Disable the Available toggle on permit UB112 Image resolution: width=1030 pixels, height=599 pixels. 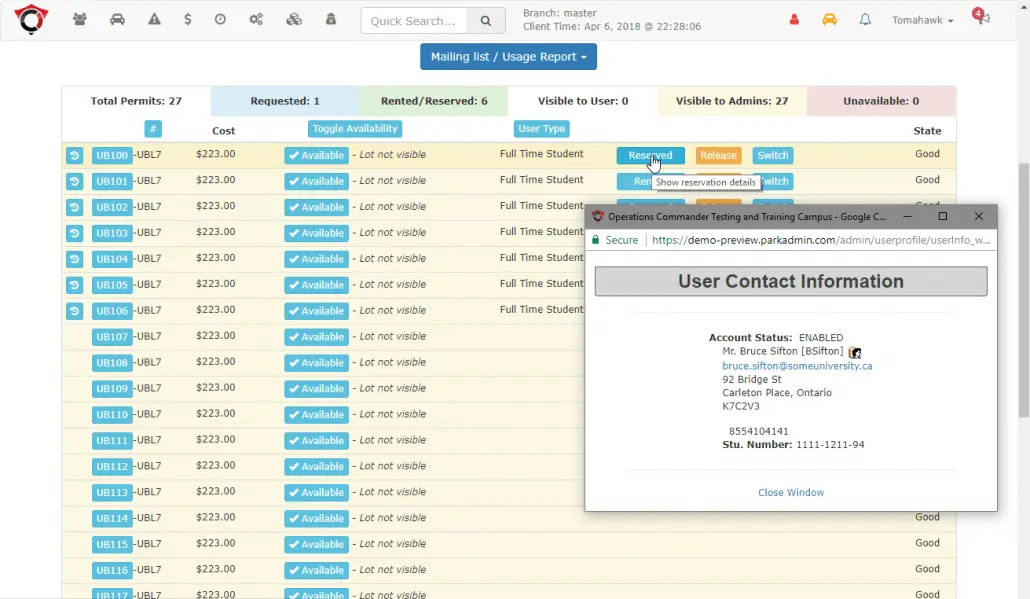point(316,466)
